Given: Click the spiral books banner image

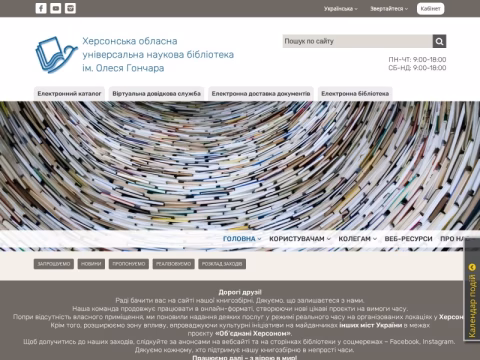Looking at the screenshot, I should (240, 165).
